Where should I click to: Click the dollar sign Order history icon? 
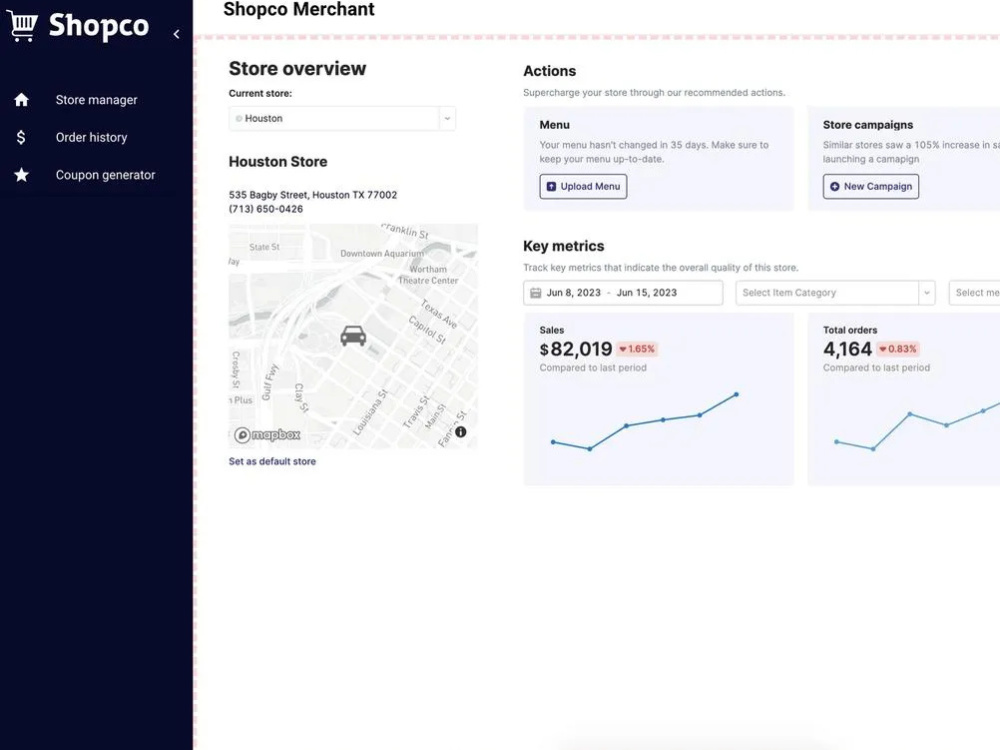[x=21, y=137]
